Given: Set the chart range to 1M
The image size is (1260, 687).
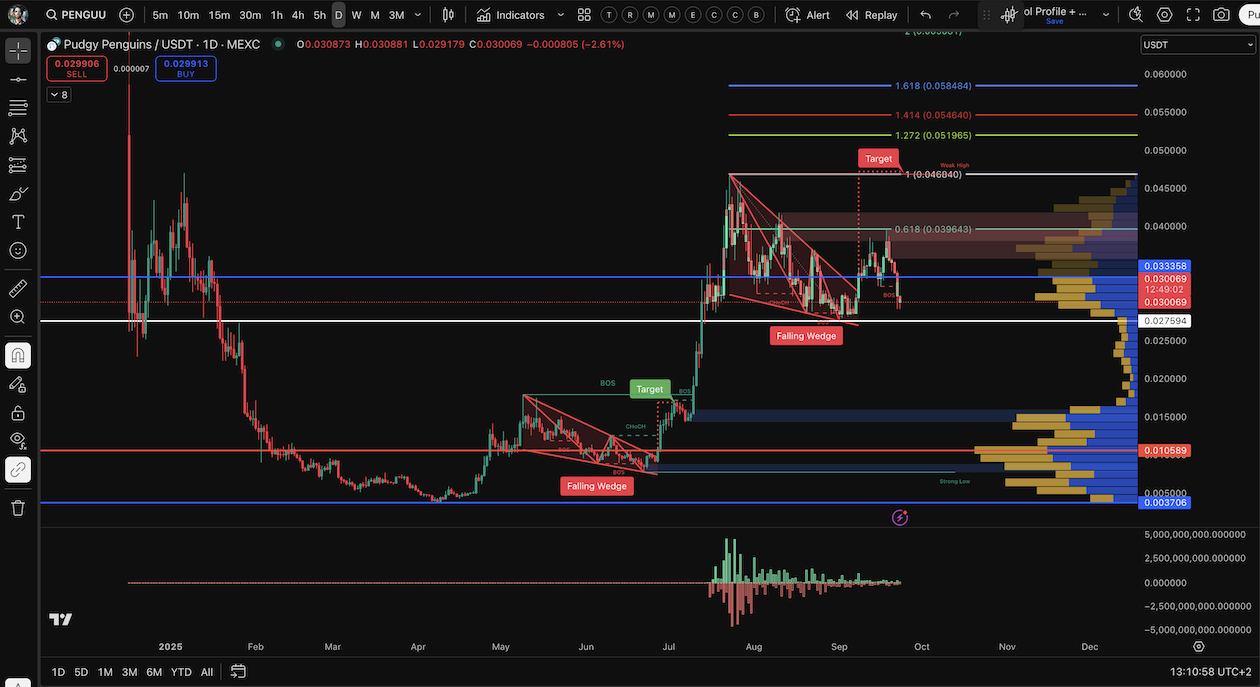Looking at the screenshot, I should (105, 672).
